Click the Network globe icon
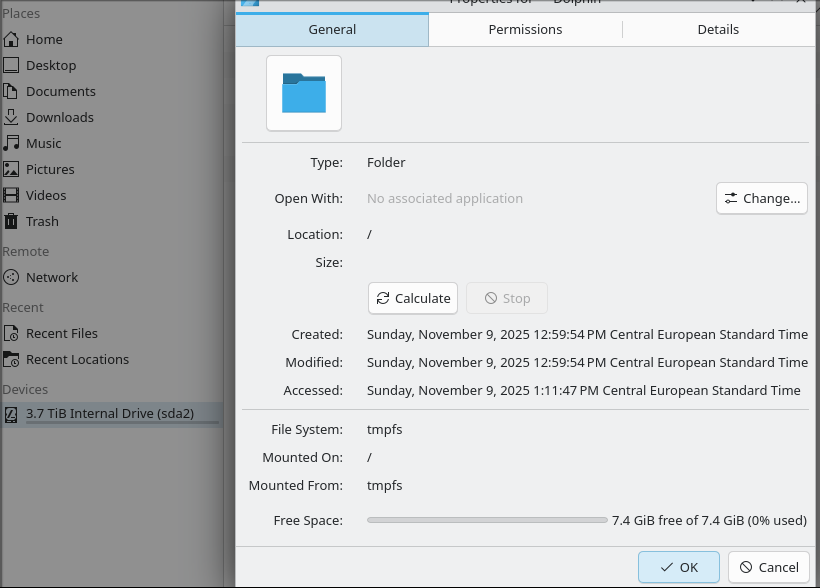Image resolution: width=820 pixels, height=588 pixels. point(11,277)
